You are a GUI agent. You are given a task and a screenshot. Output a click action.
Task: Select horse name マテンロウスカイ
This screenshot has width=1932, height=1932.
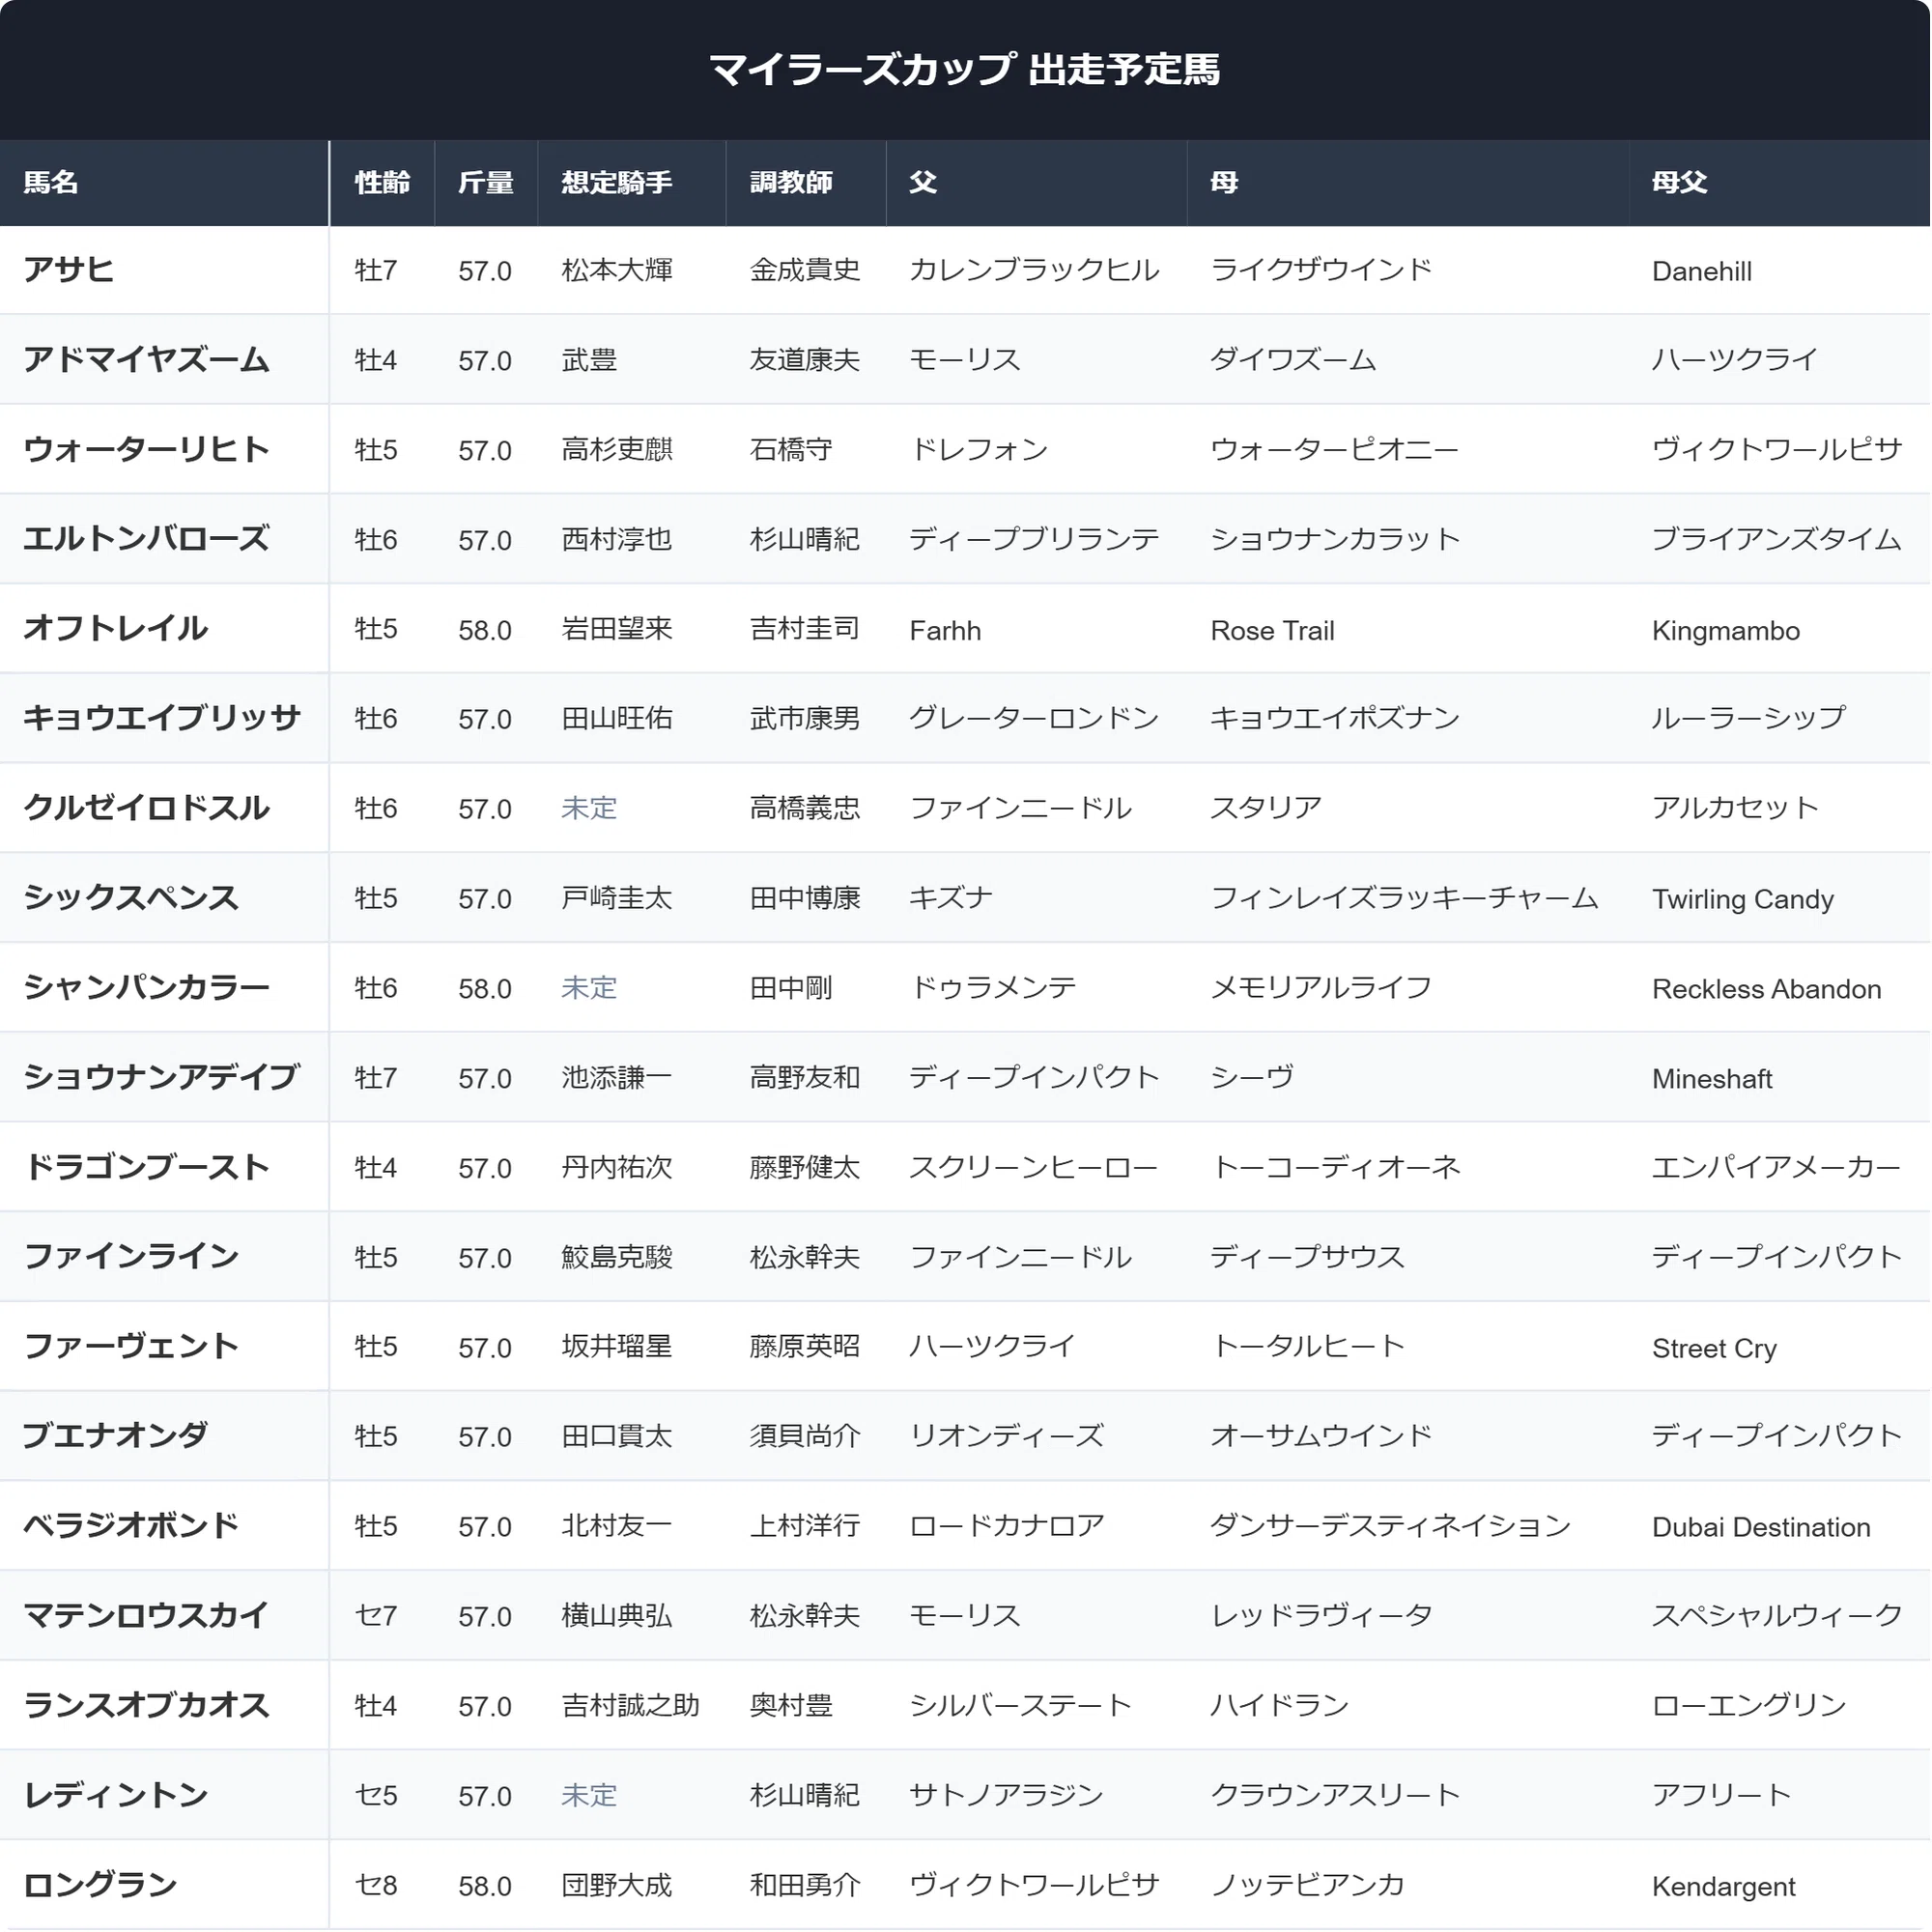[x=146, y=1615]
